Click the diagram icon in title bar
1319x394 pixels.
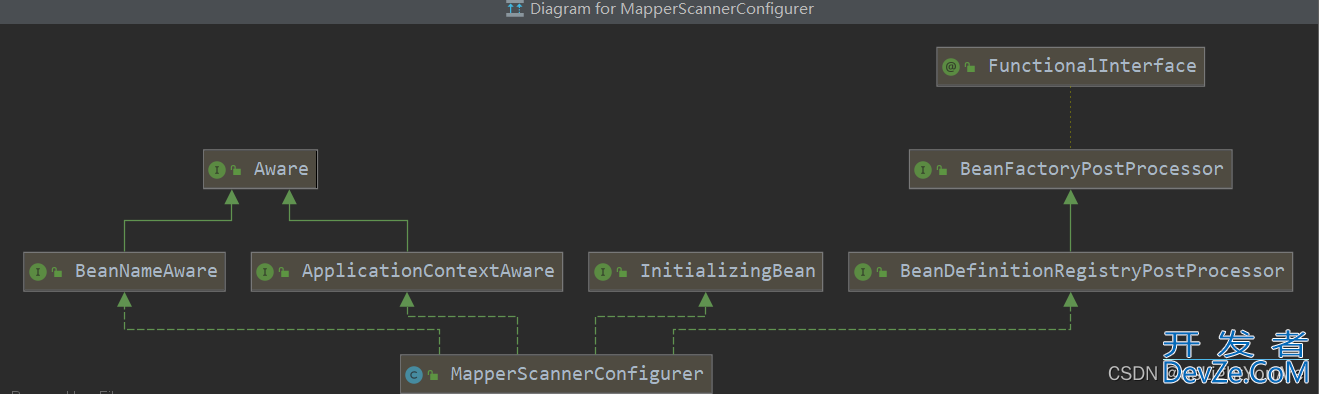click(515, 9)
